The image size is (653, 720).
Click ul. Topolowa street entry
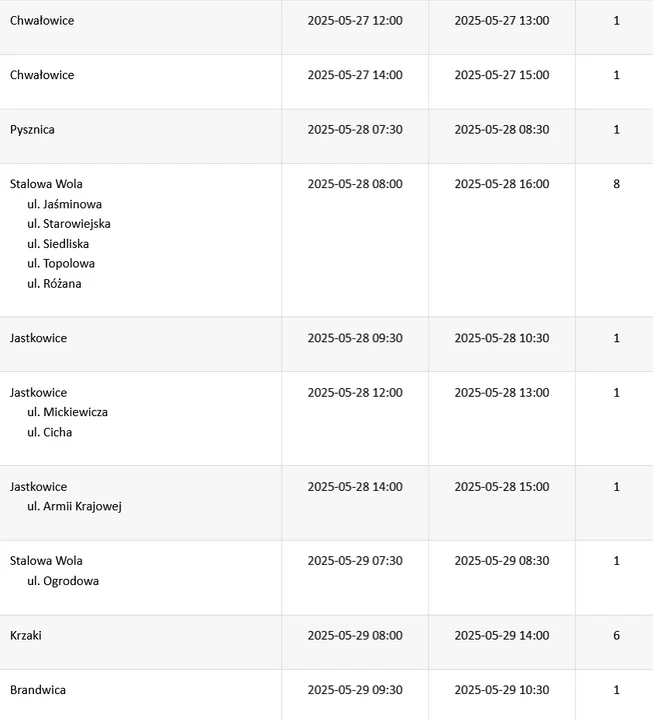(x=61, y=264)
